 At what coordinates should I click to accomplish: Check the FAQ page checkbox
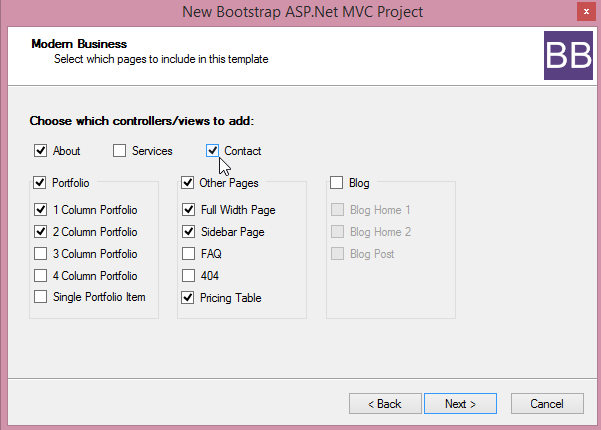pyautogui.click(x=188, y=253)
